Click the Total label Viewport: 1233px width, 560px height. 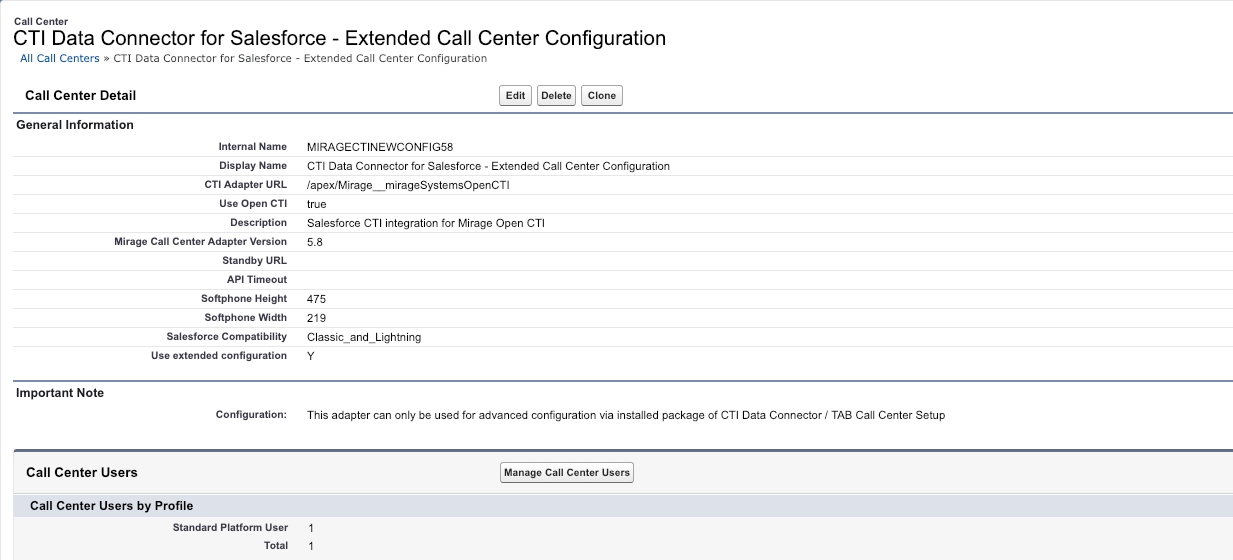point(276,546)
